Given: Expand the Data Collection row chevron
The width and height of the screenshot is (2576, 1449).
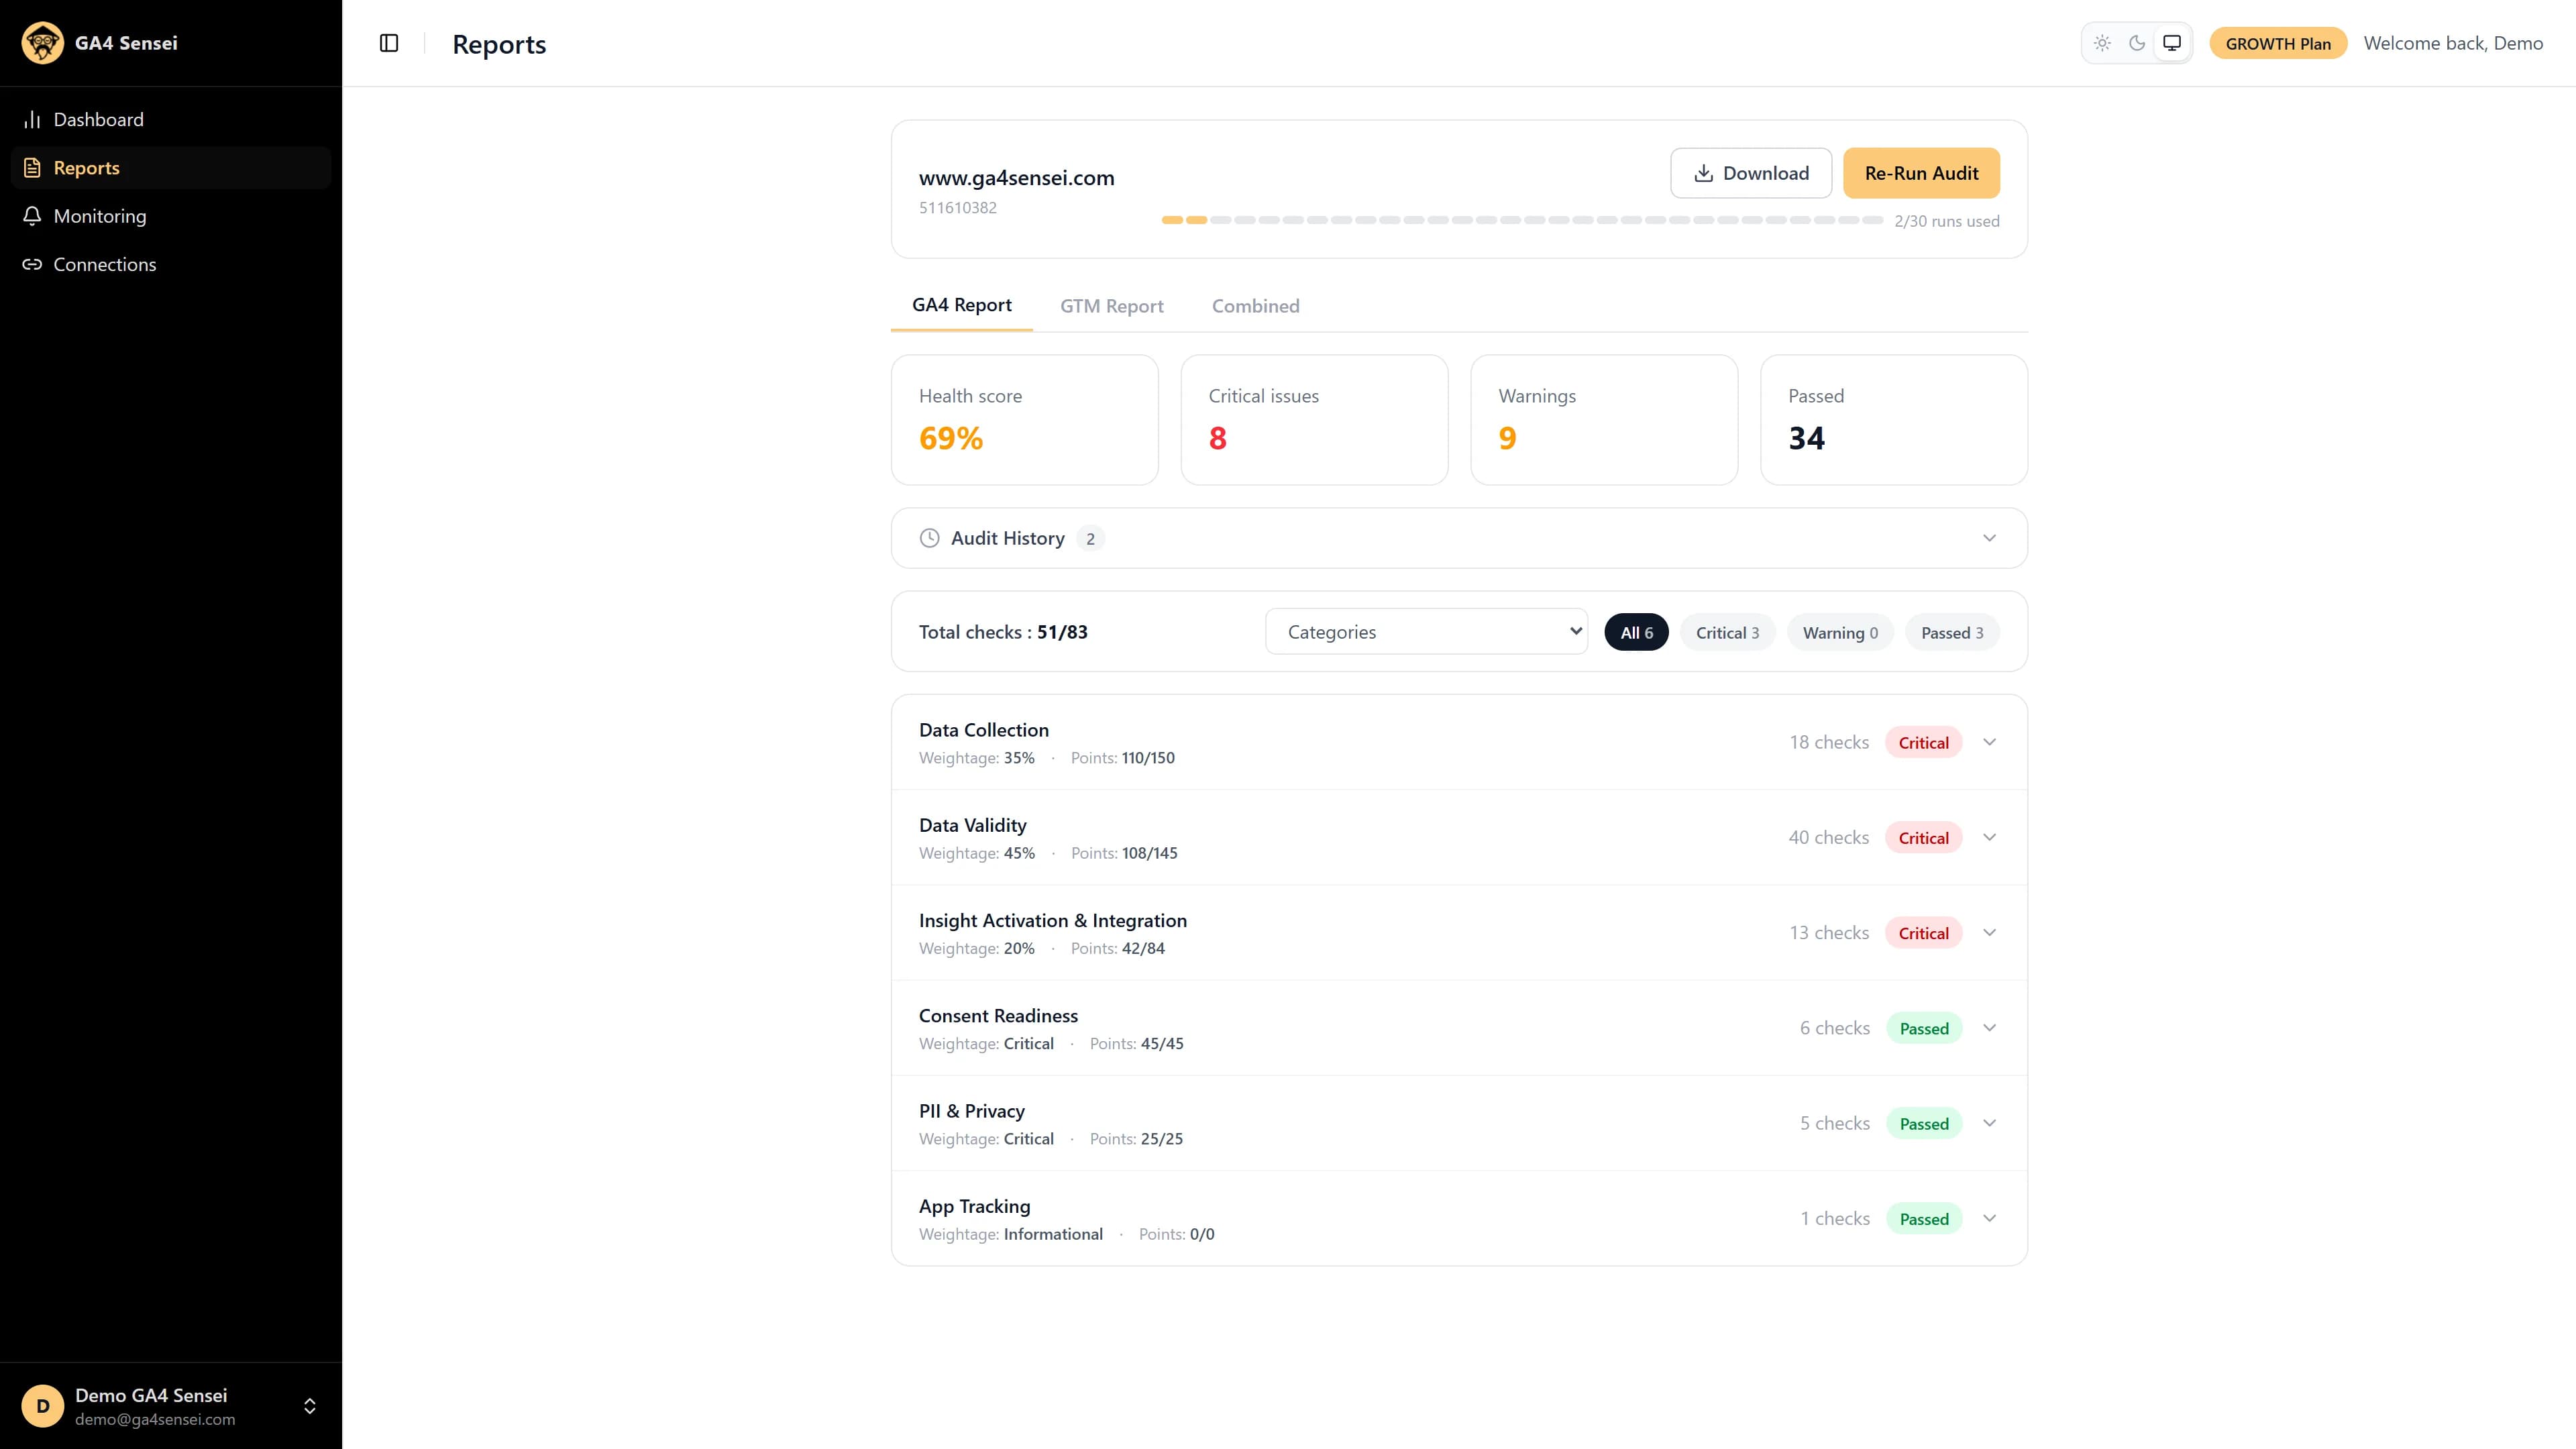Looking at the screenshot, I should [x=1989, y=742].
